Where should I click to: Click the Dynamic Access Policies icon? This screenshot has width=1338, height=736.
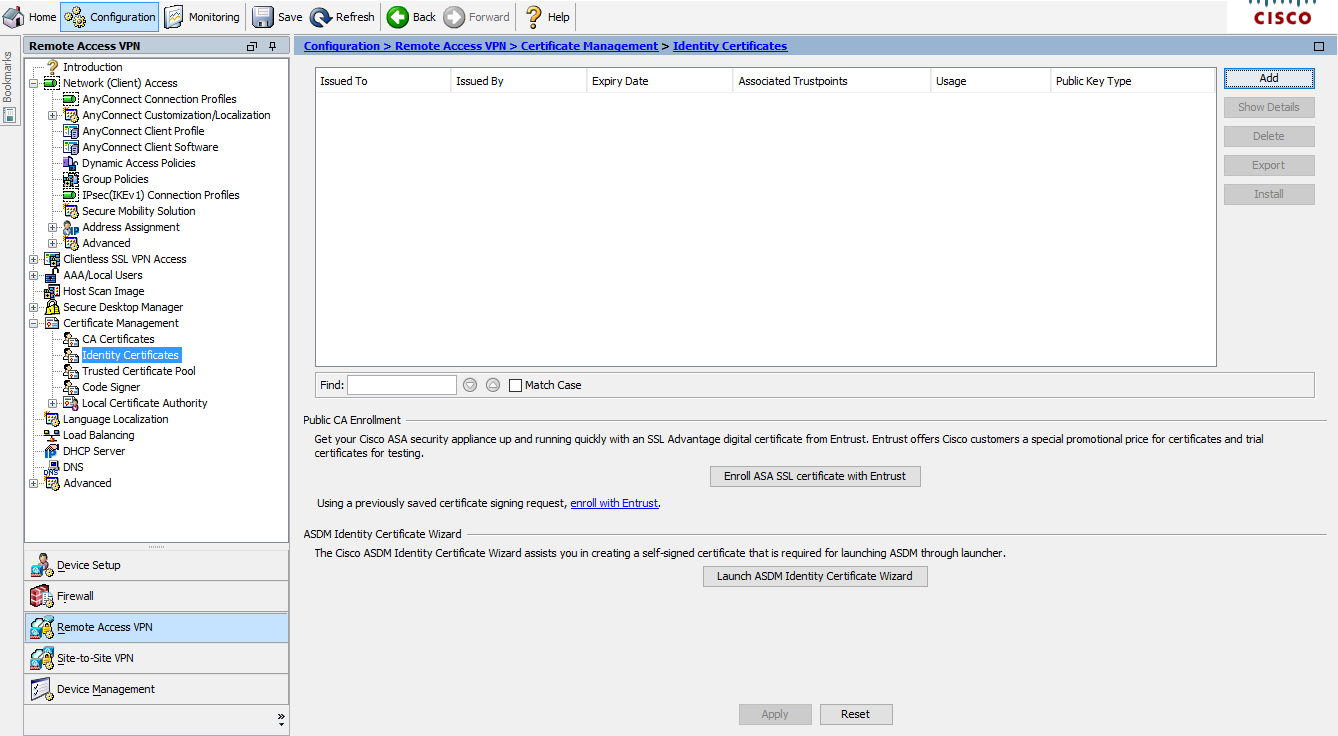coord(71,163)
